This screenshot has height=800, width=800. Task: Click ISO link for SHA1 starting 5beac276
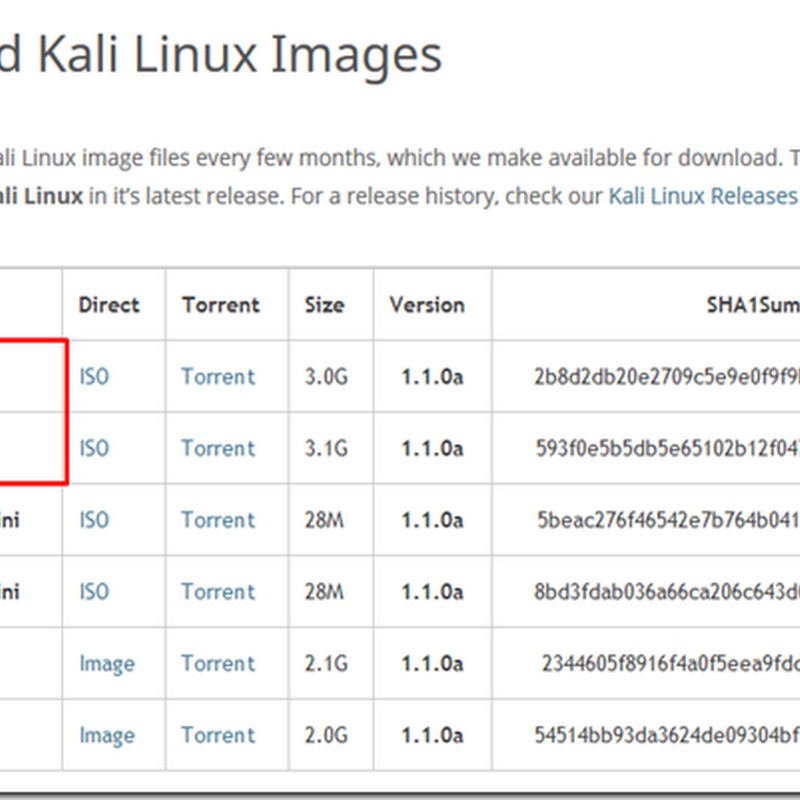[x=94, y=520]
